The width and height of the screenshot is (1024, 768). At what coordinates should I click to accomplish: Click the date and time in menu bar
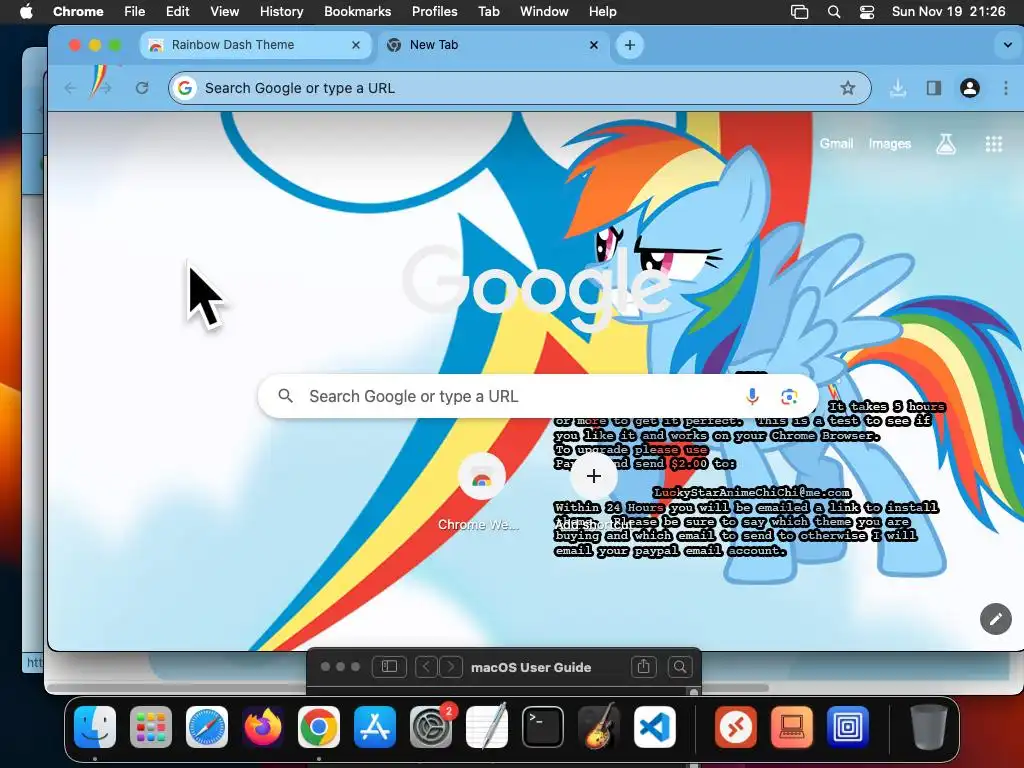(x=948, y=12)
